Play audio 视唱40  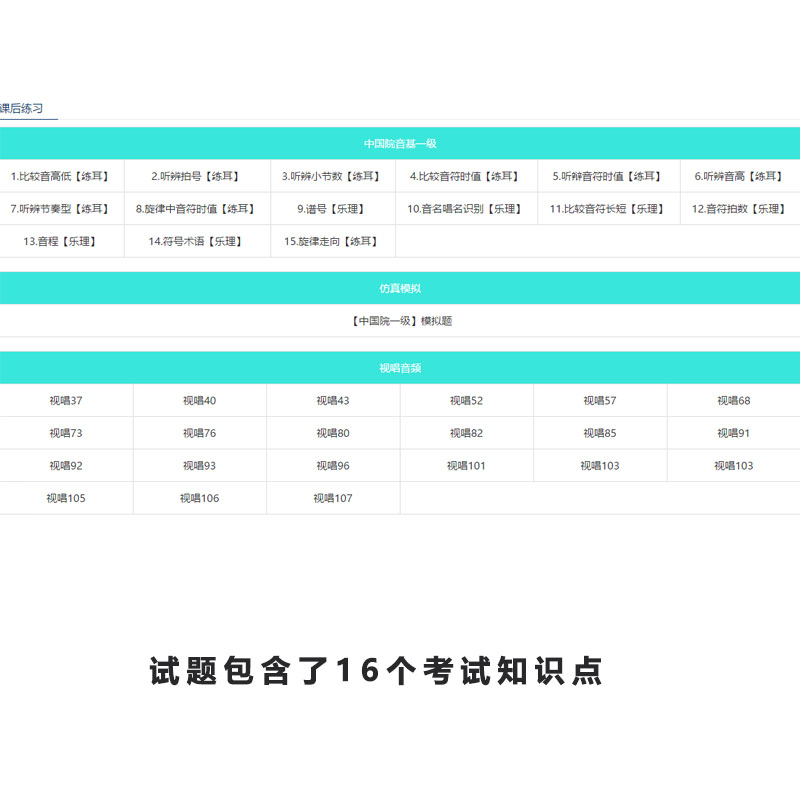pyautogui.click(x=199, y=401)
